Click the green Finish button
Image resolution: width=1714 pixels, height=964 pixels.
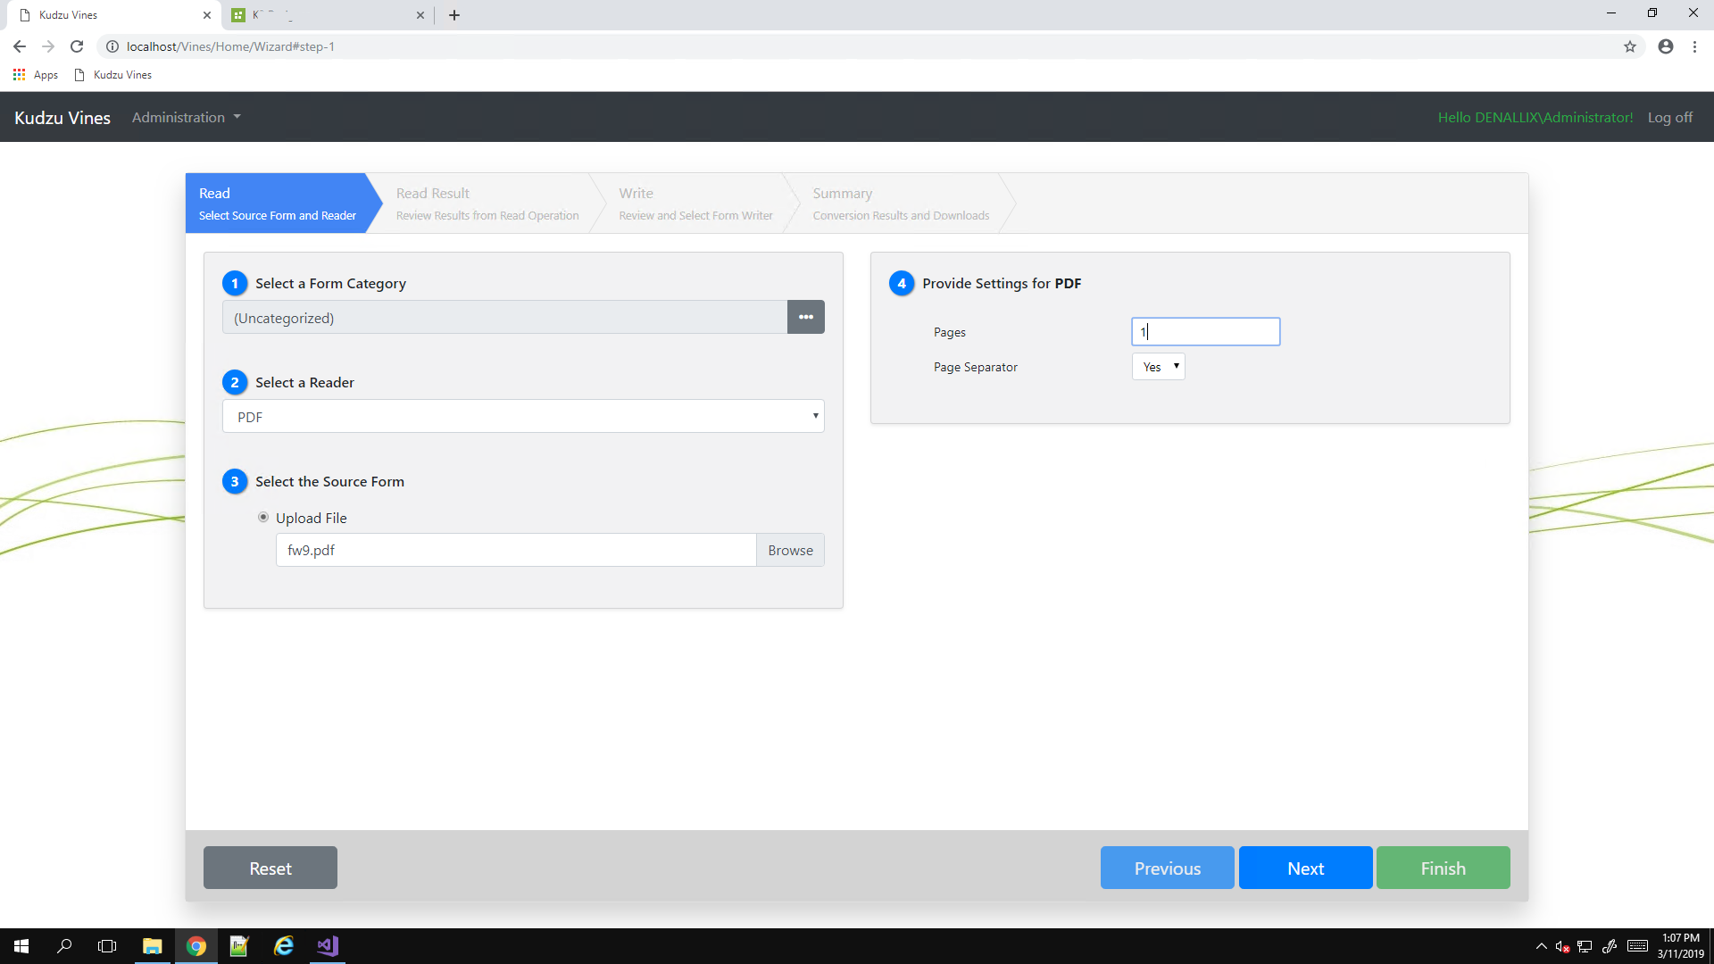point(1443,868)
